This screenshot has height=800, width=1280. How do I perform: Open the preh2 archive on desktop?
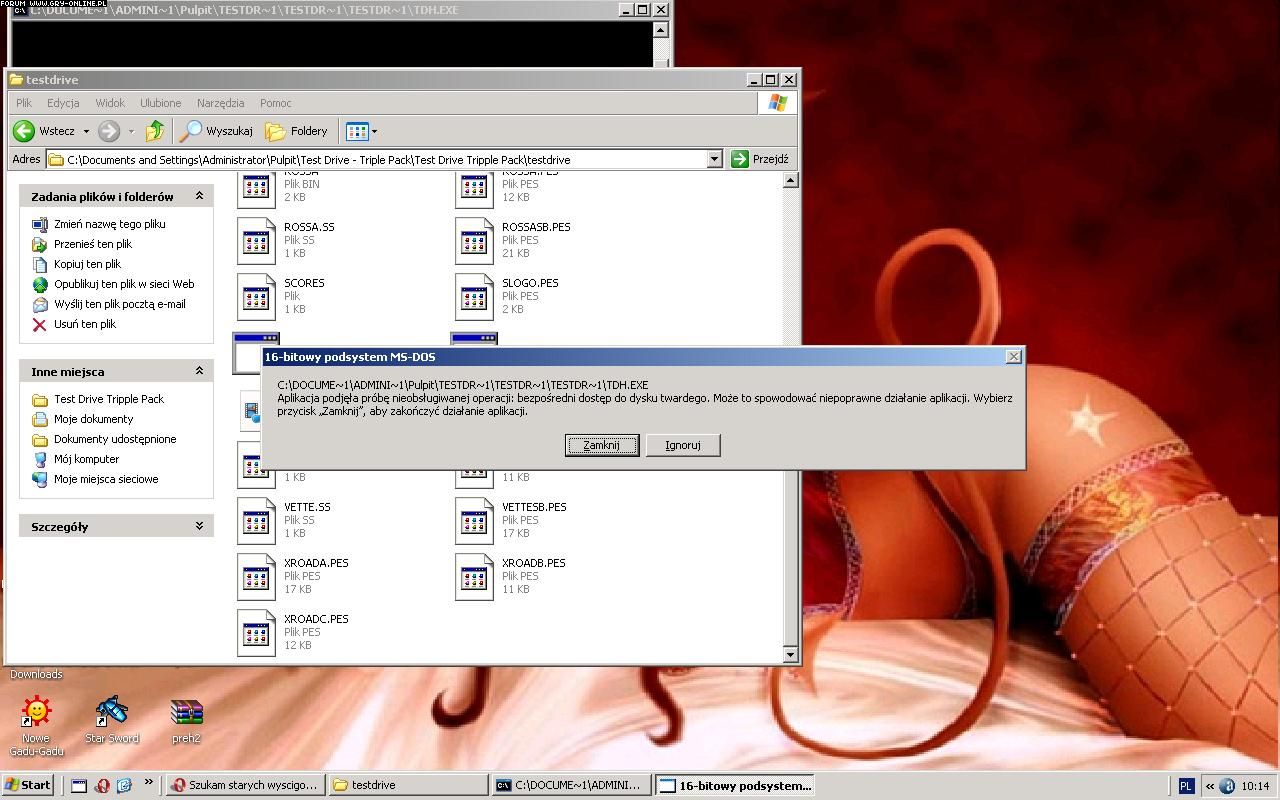coord(186,712)
